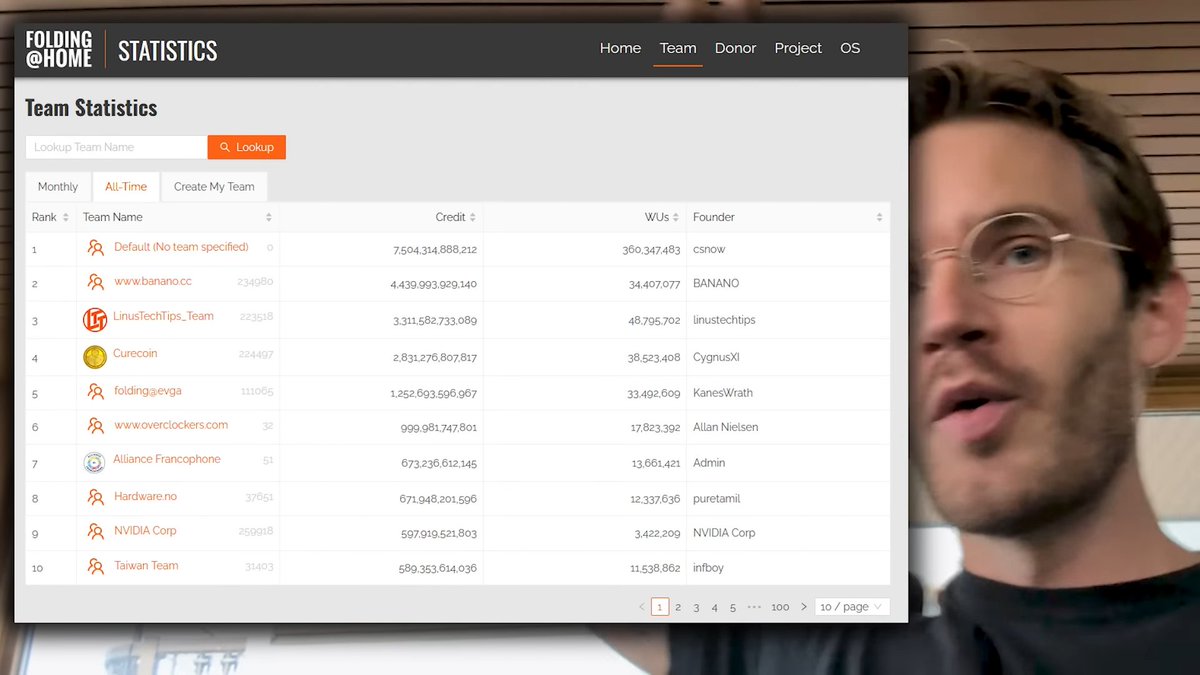The image size is (1200, 675).
Task: Jump ahead with pagination ellipsis
Action: pos(754,607)
